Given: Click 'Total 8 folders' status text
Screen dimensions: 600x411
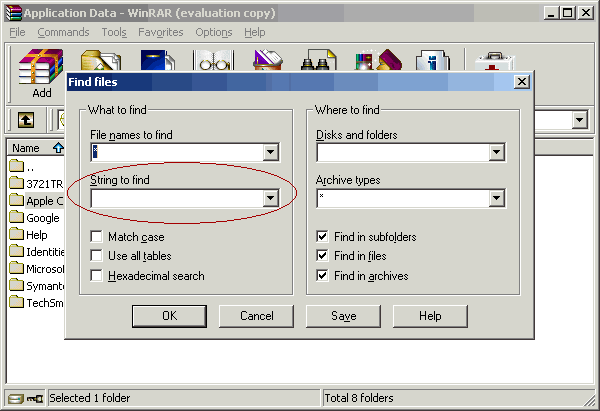Looking at the screenshot, I should [x=359, y=398].
